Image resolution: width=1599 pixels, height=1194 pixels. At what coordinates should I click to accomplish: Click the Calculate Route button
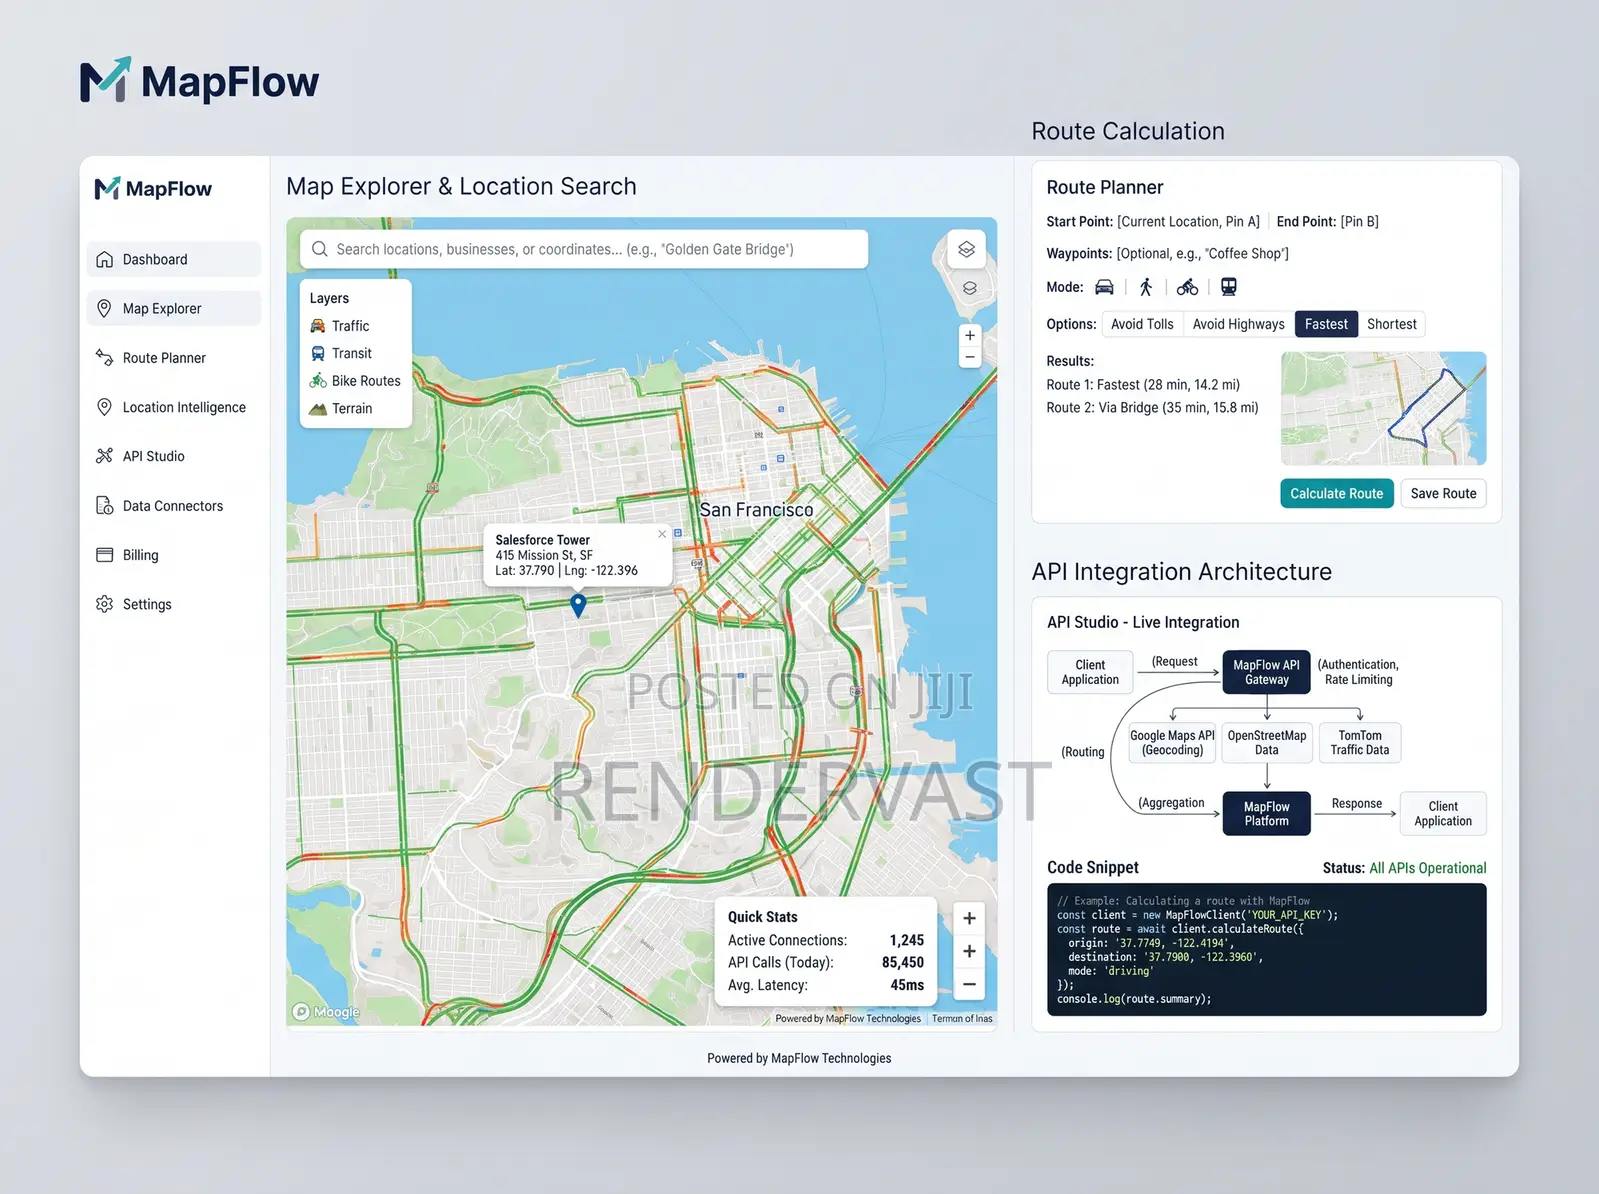1336,494
